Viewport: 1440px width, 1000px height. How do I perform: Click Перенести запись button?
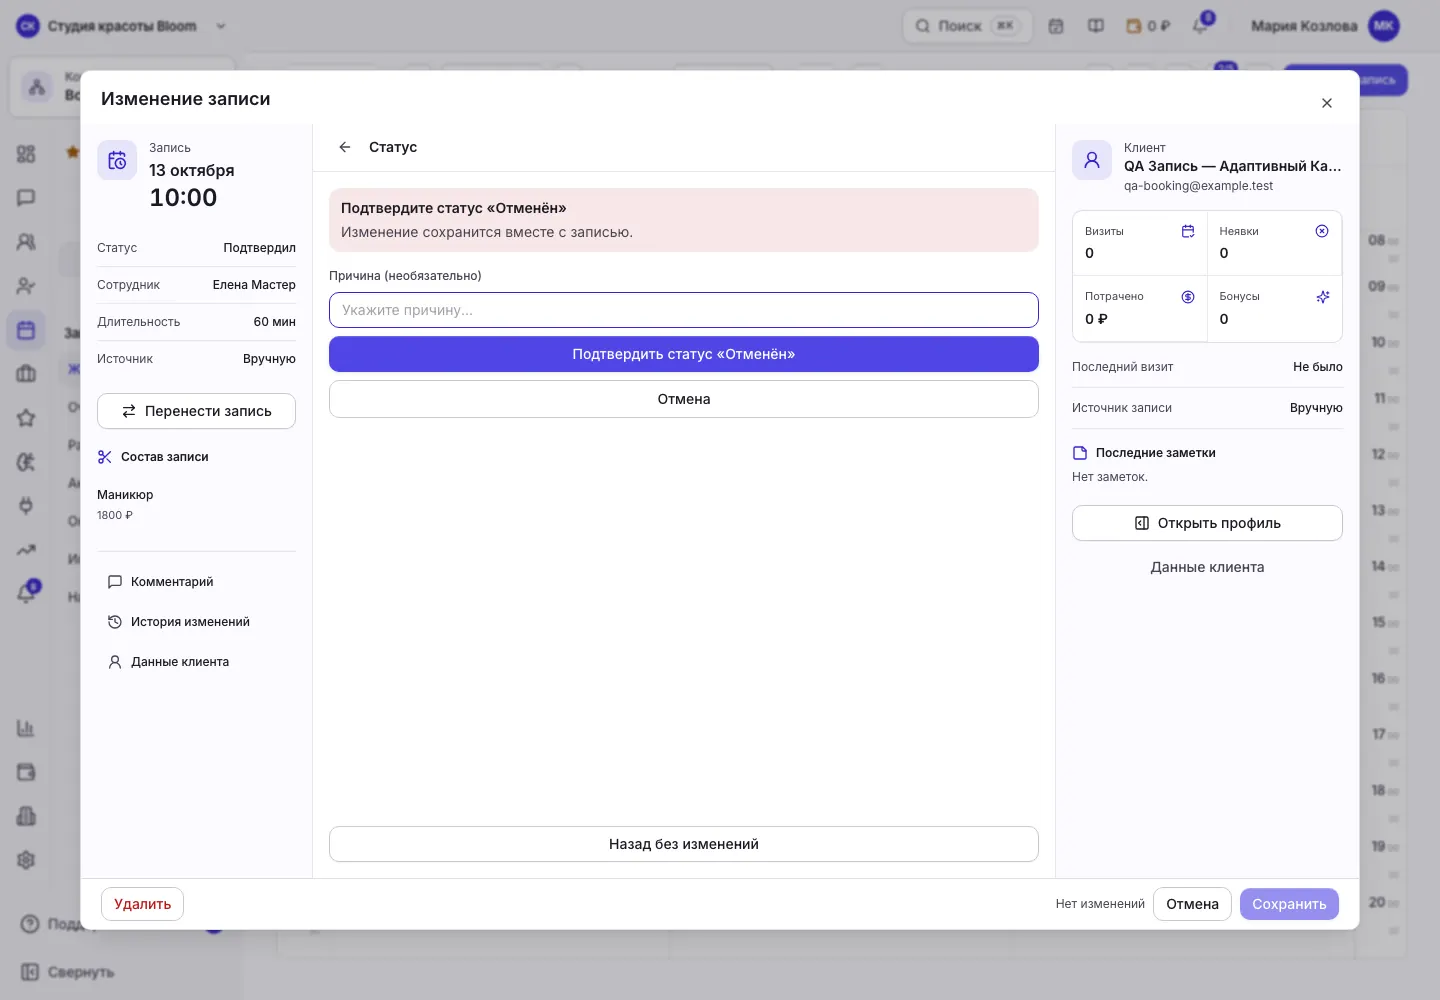pos(196,411)
